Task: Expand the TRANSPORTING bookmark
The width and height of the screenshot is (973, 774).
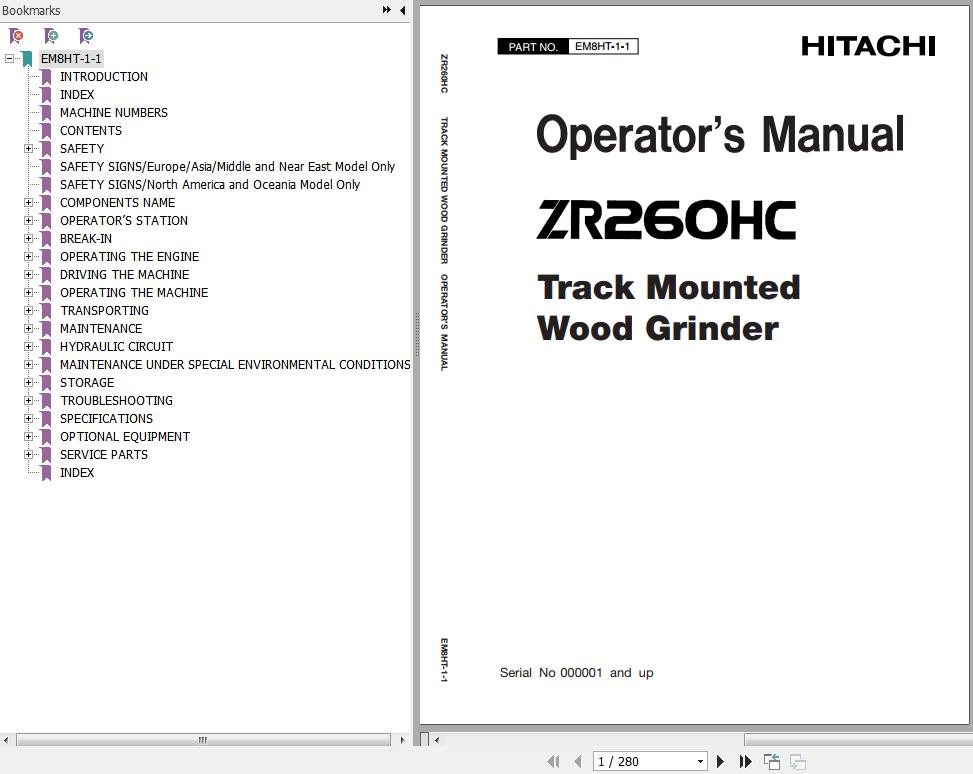Action: (28, 310)
